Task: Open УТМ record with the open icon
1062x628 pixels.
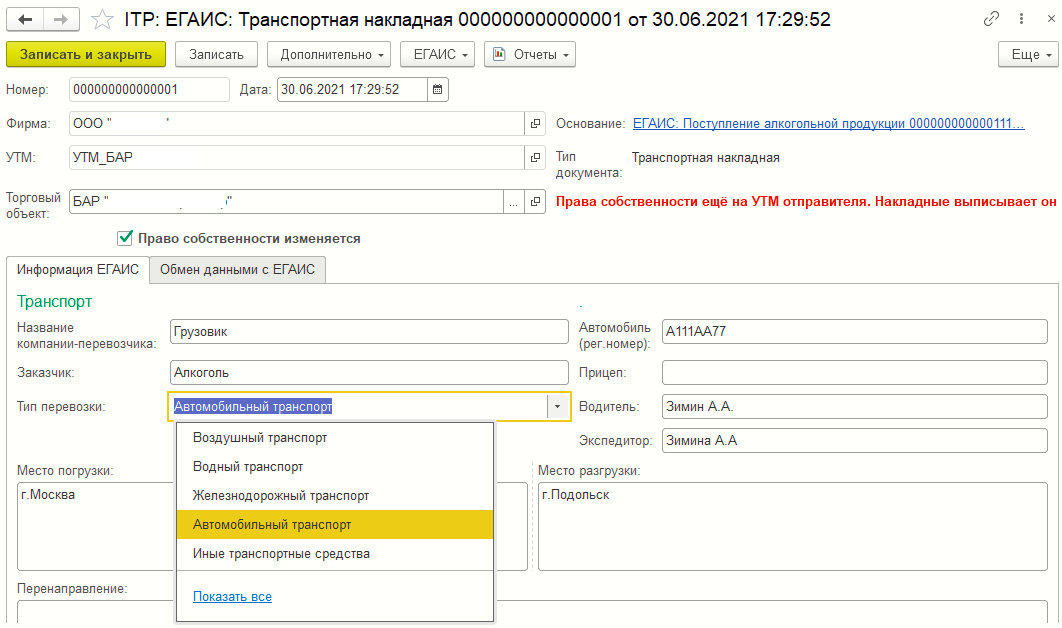Action: tap(535, 158)
